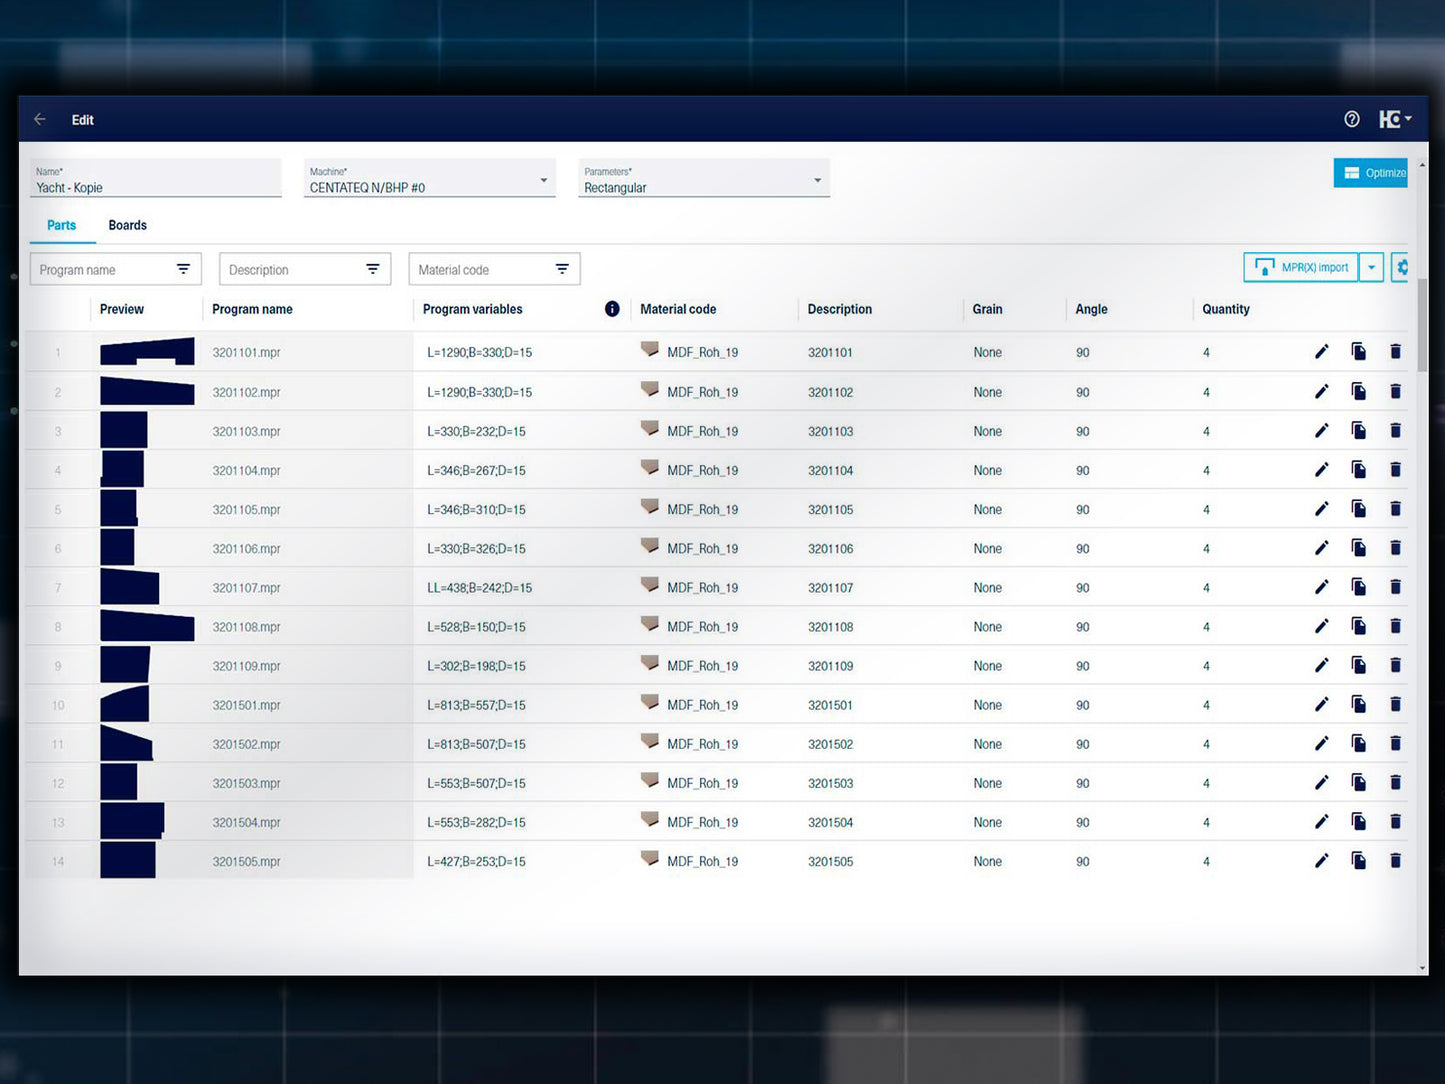Image resolution: width=1445 pixels, height=1084 pixels.
Task: Open settings gear next to MPR(X) import
Action: point(1401,268)
